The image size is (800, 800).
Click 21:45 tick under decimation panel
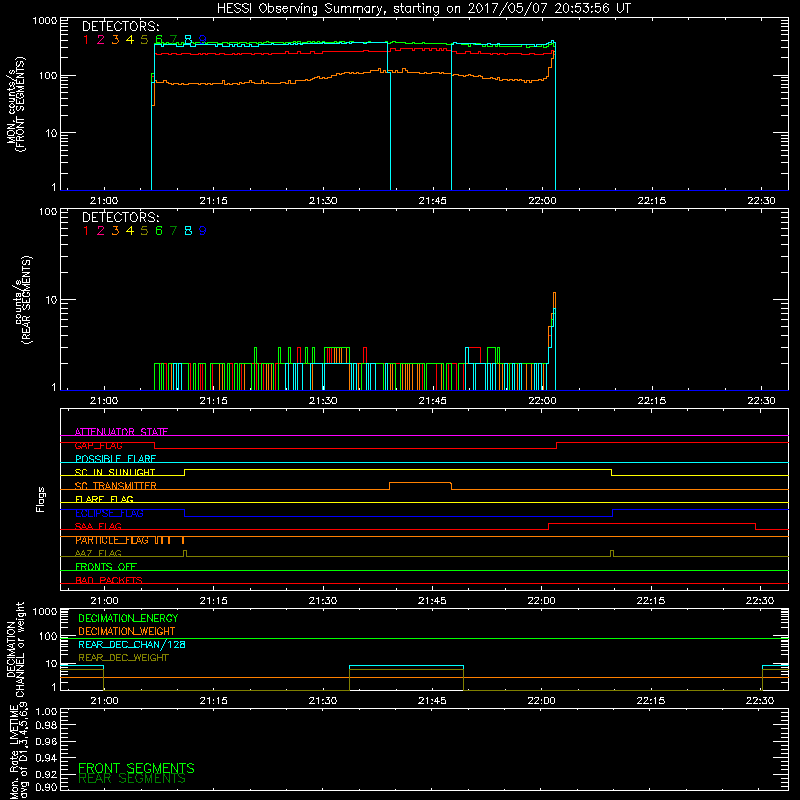click(432, 701)
